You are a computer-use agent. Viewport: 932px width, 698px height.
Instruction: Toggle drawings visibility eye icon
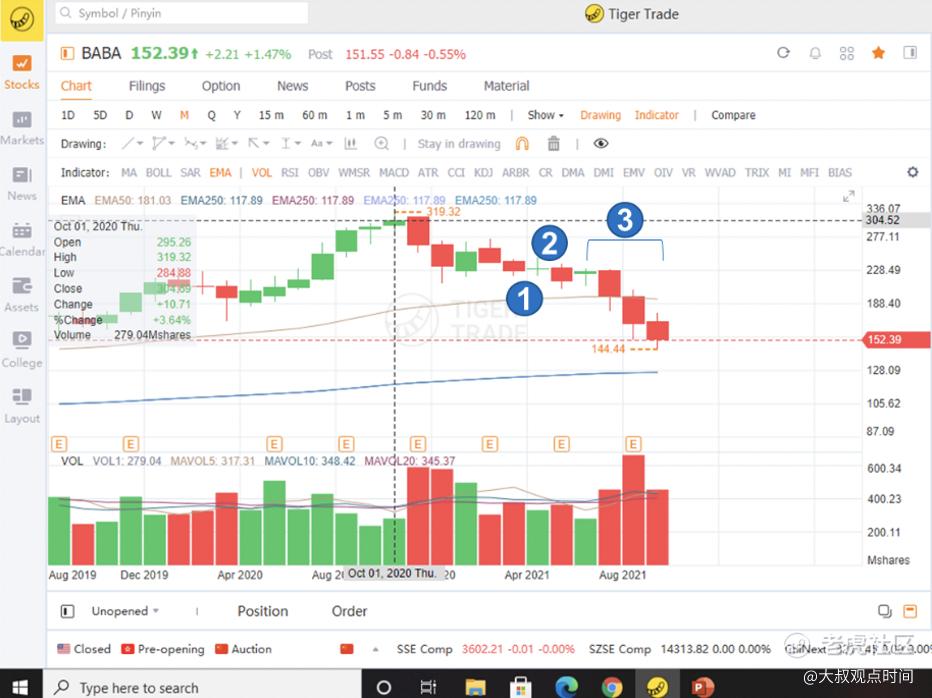601,143
